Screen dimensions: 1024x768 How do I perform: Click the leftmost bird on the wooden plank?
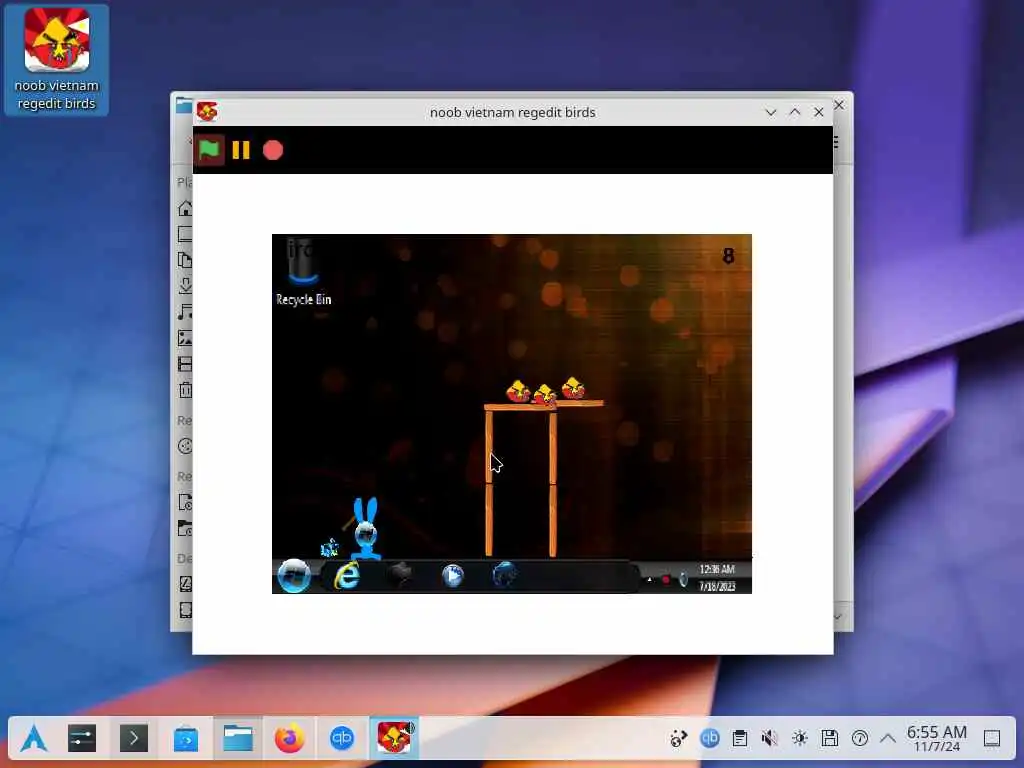click(518, 392)
